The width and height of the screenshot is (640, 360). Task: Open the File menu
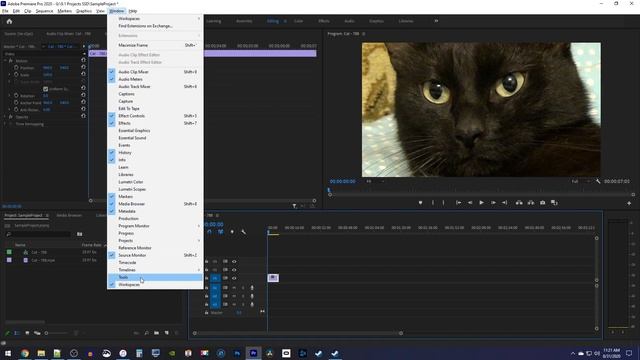[x=5, y=11]
